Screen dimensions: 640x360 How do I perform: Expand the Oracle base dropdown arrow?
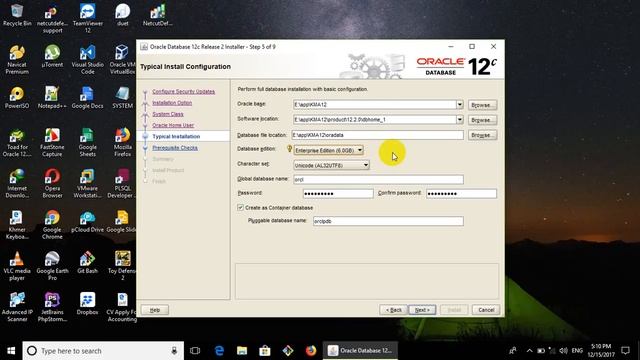(x=460, y=104)
